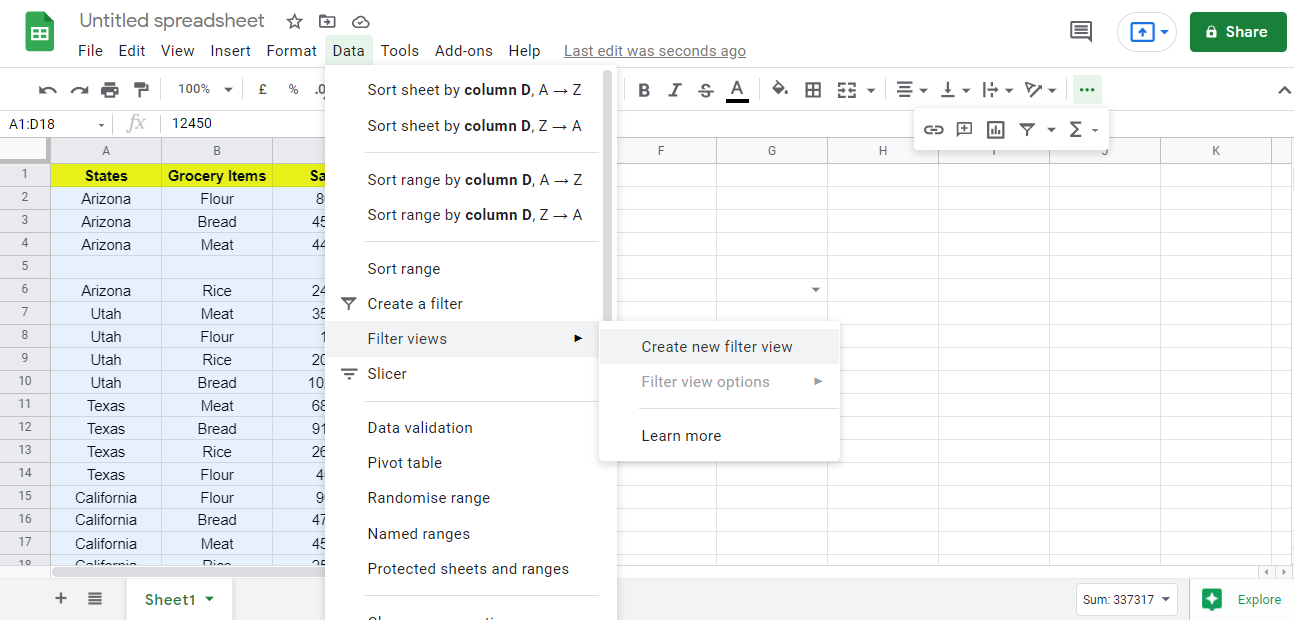This screenshot has width=1294, height=620.
Task: Toggle italic formatting
Action: click(x=675, y=90)
